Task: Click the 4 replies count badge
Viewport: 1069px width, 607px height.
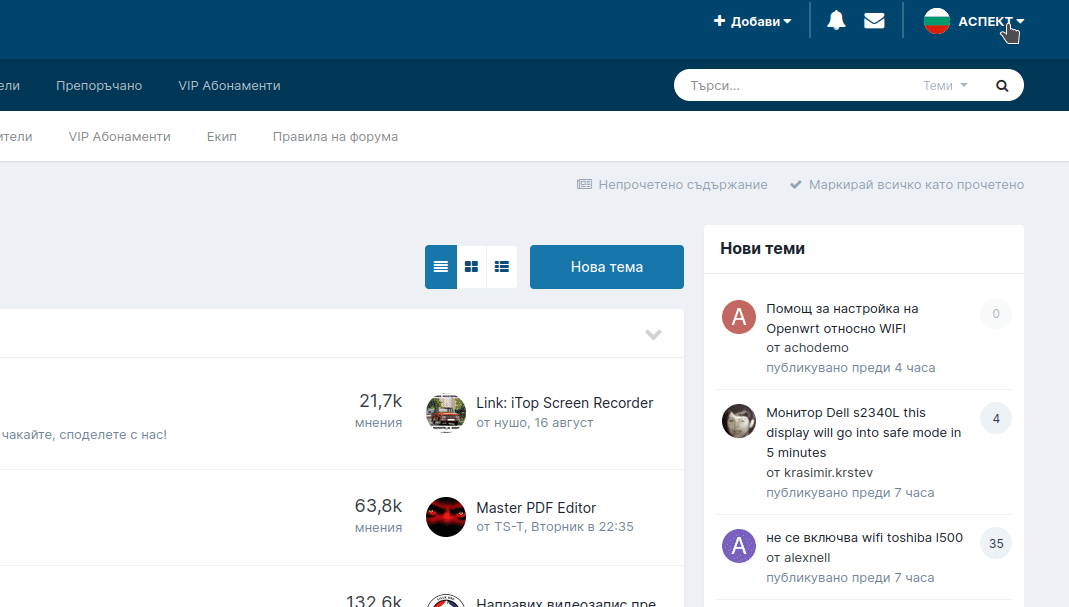Action: [996, 418]
